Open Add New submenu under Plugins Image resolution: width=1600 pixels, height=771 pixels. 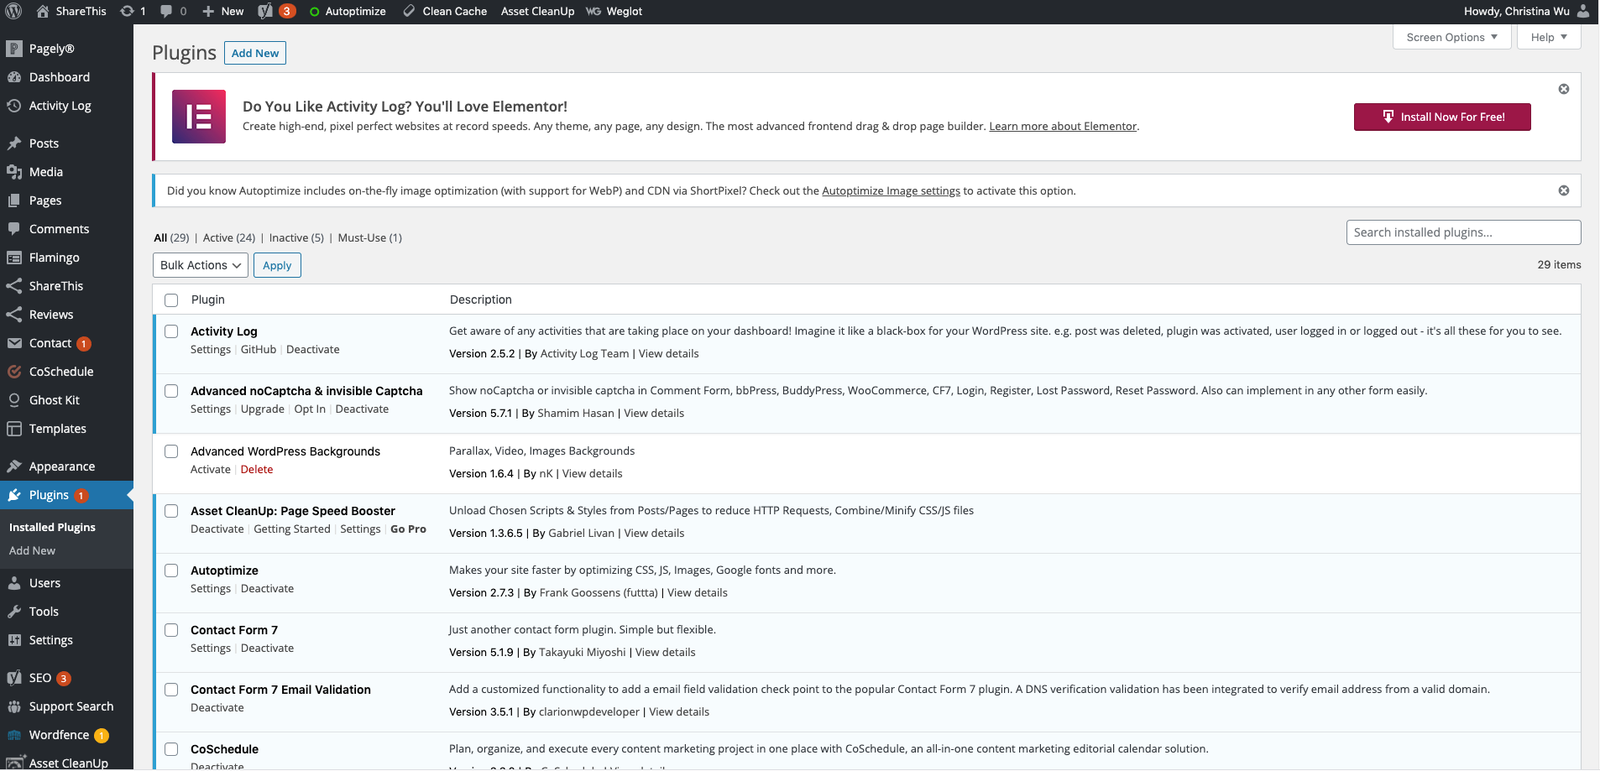pos(32,551)
